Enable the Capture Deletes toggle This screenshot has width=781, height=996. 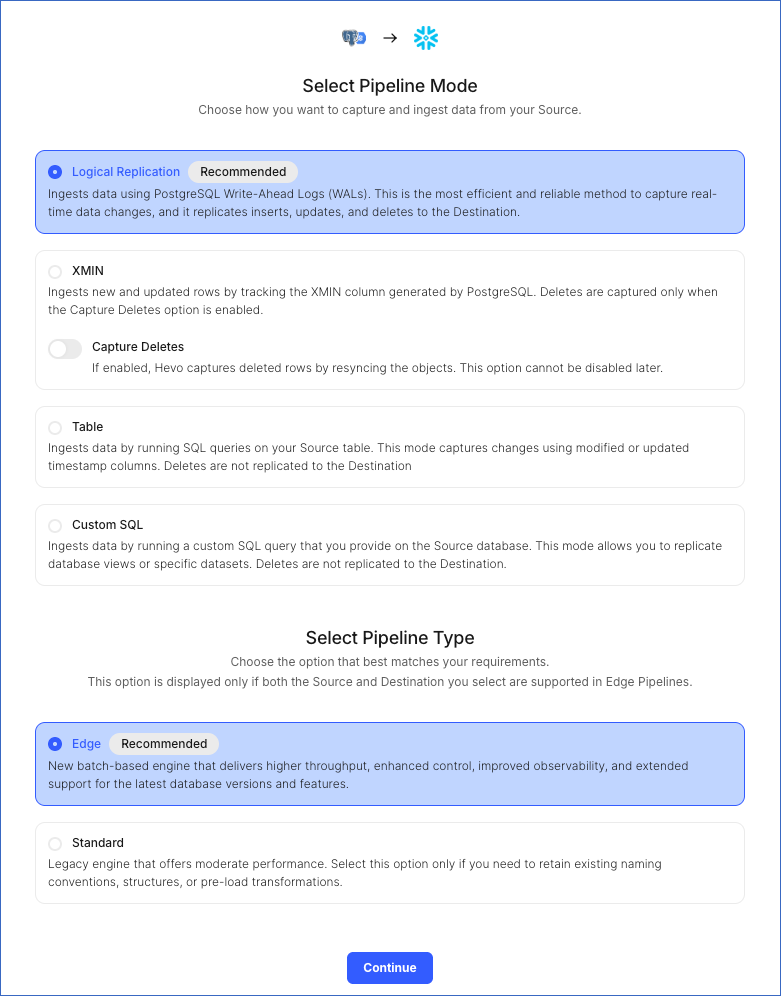coord(64,348)
